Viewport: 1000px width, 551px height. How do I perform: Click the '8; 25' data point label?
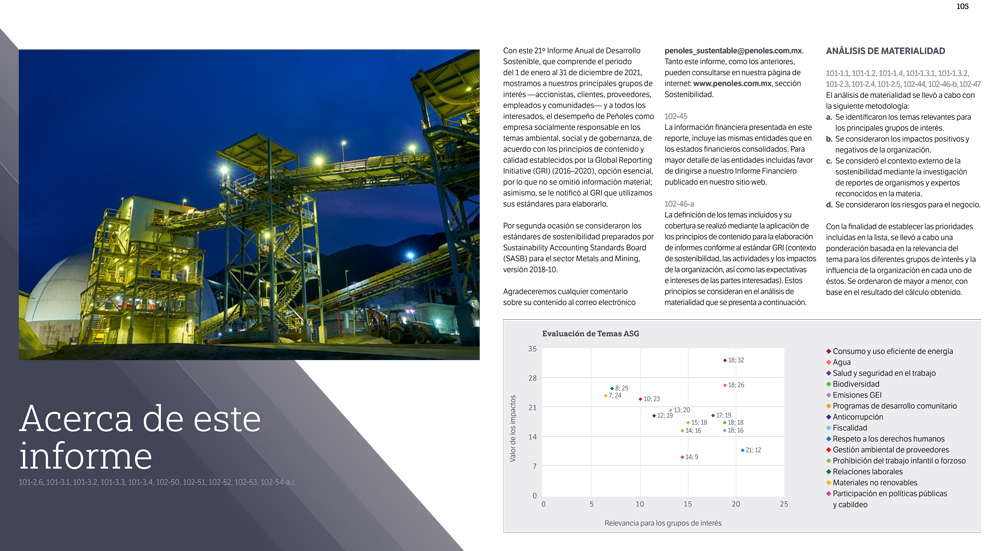coord(621,388)
